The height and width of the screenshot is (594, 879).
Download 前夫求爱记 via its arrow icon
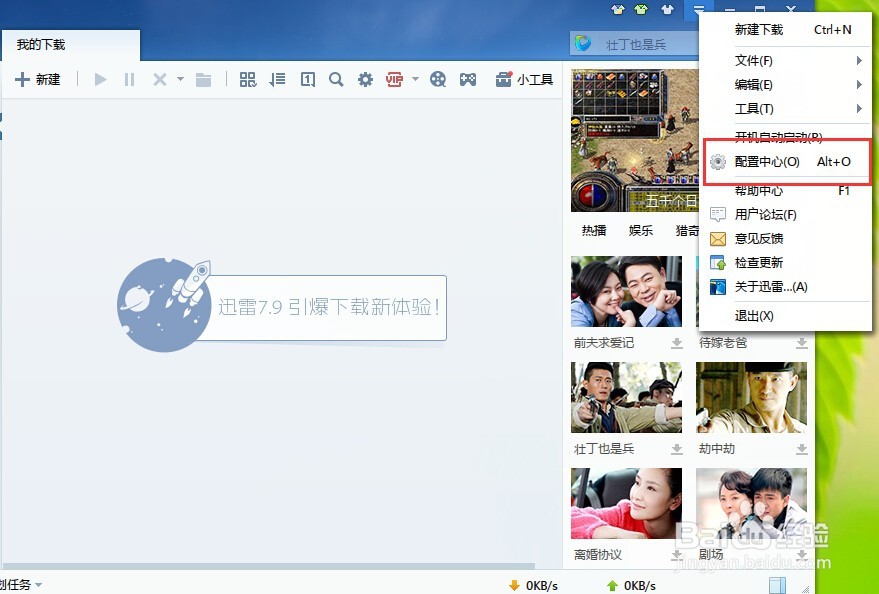tap(677, 343)
